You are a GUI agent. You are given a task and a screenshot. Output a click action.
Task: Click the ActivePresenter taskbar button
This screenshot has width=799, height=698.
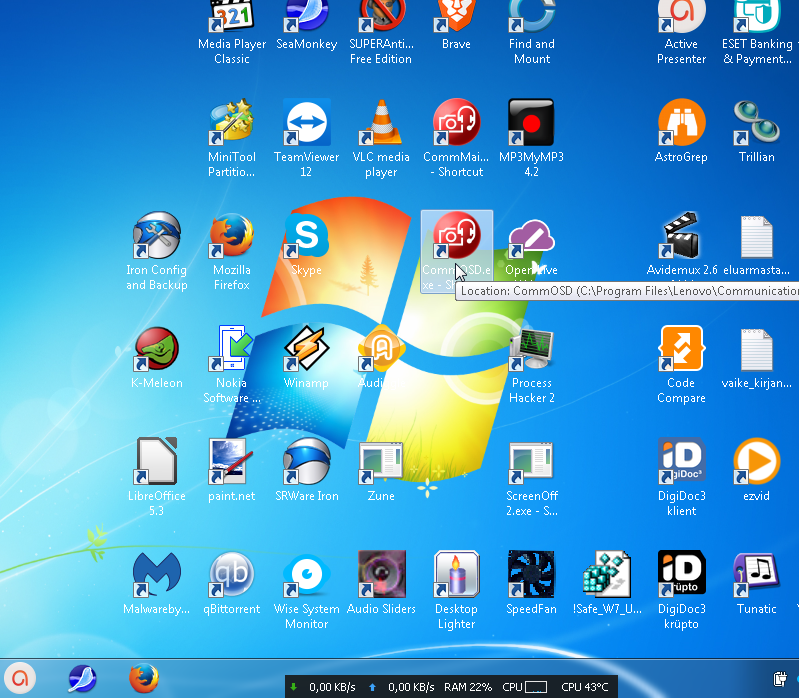(19, 679)
